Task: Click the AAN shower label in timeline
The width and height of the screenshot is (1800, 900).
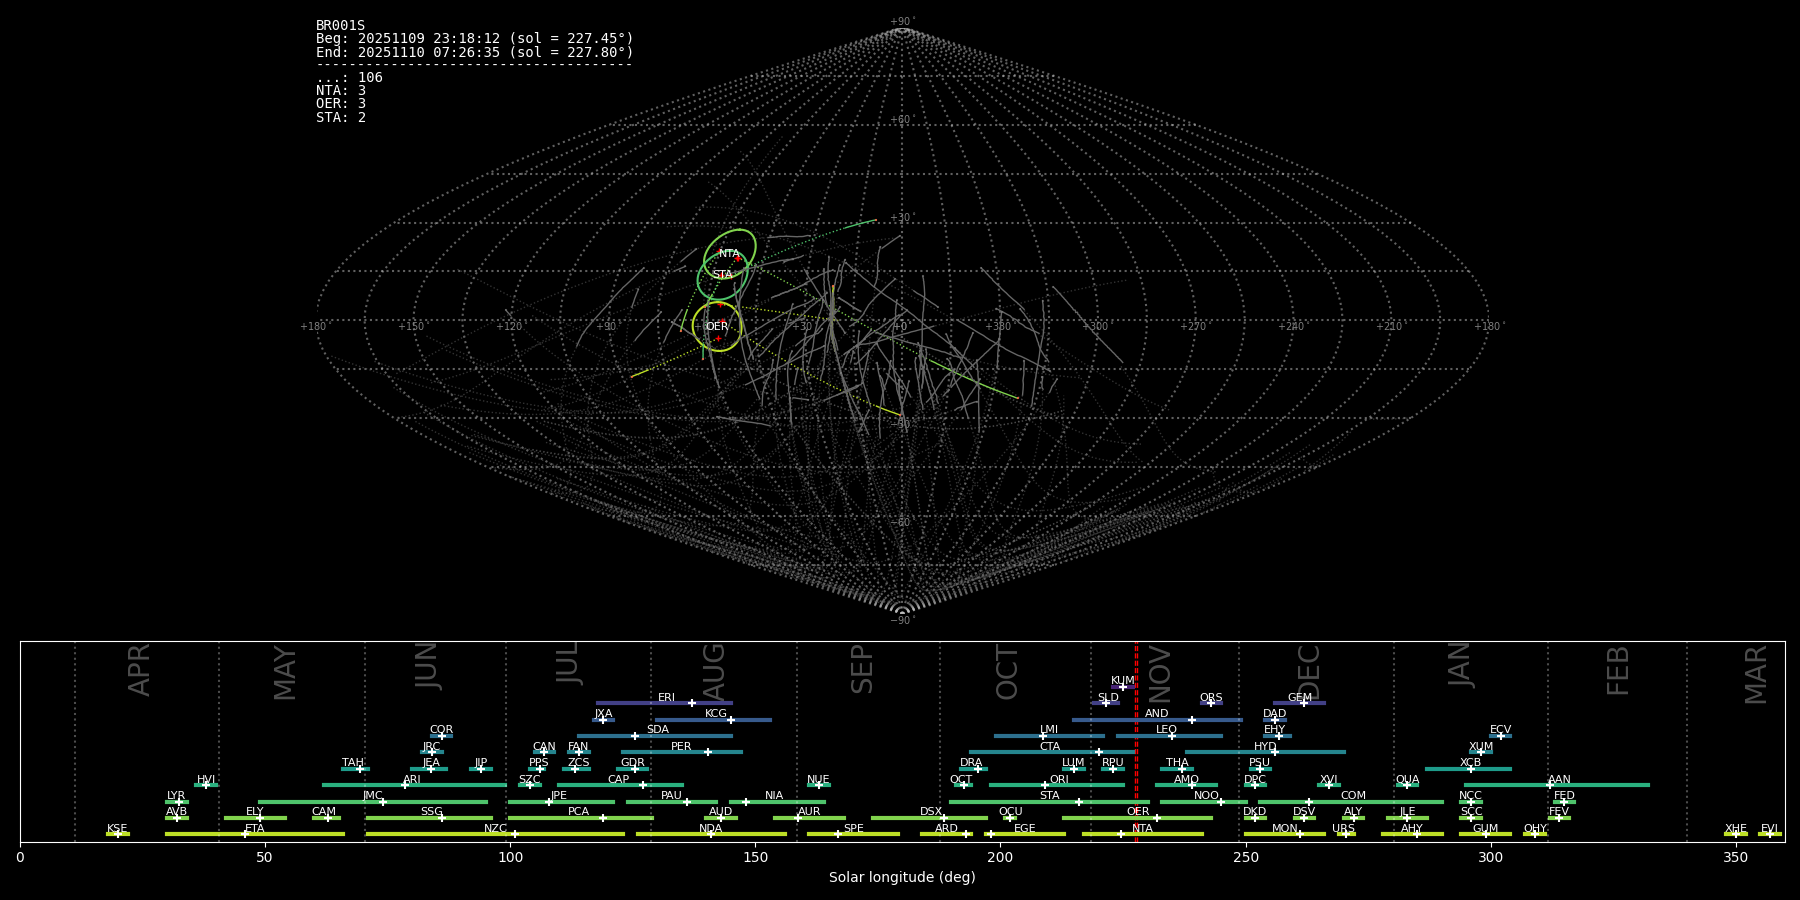Action: [1559, 780]
